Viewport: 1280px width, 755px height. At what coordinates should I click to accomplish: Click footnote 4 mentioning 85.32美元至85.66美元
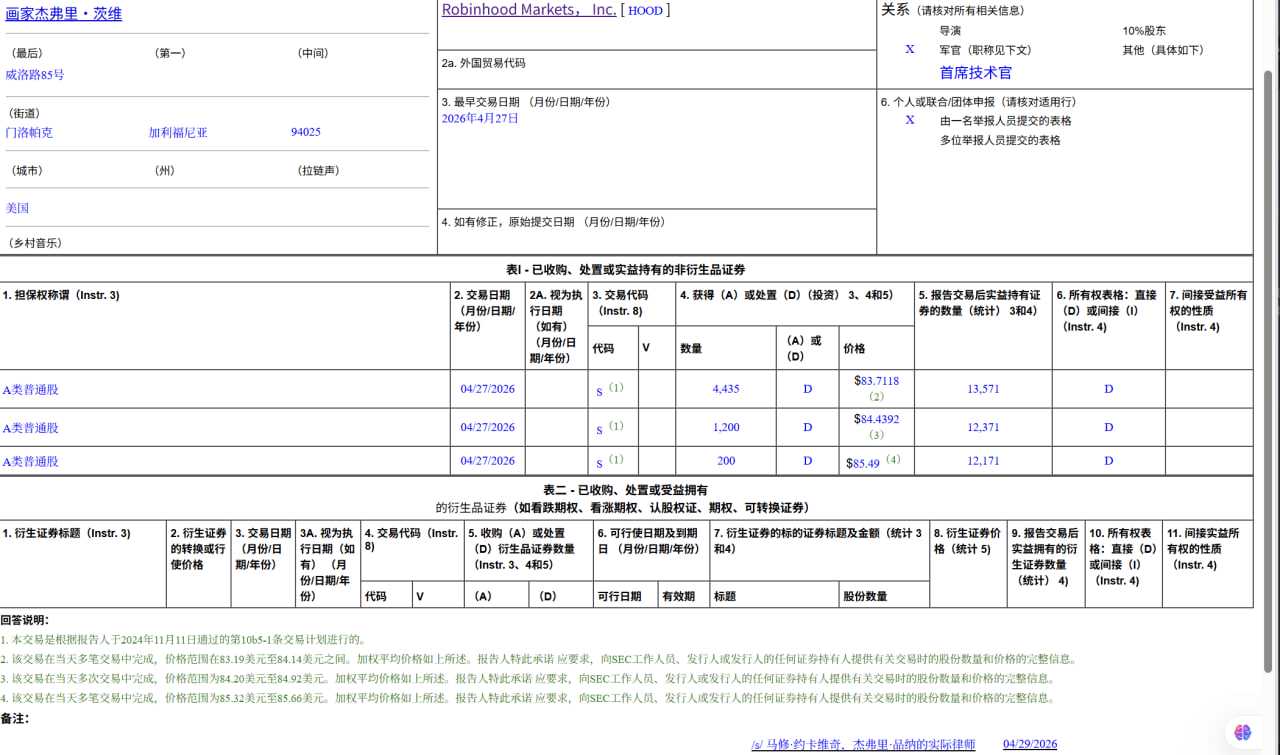point(527,698)
